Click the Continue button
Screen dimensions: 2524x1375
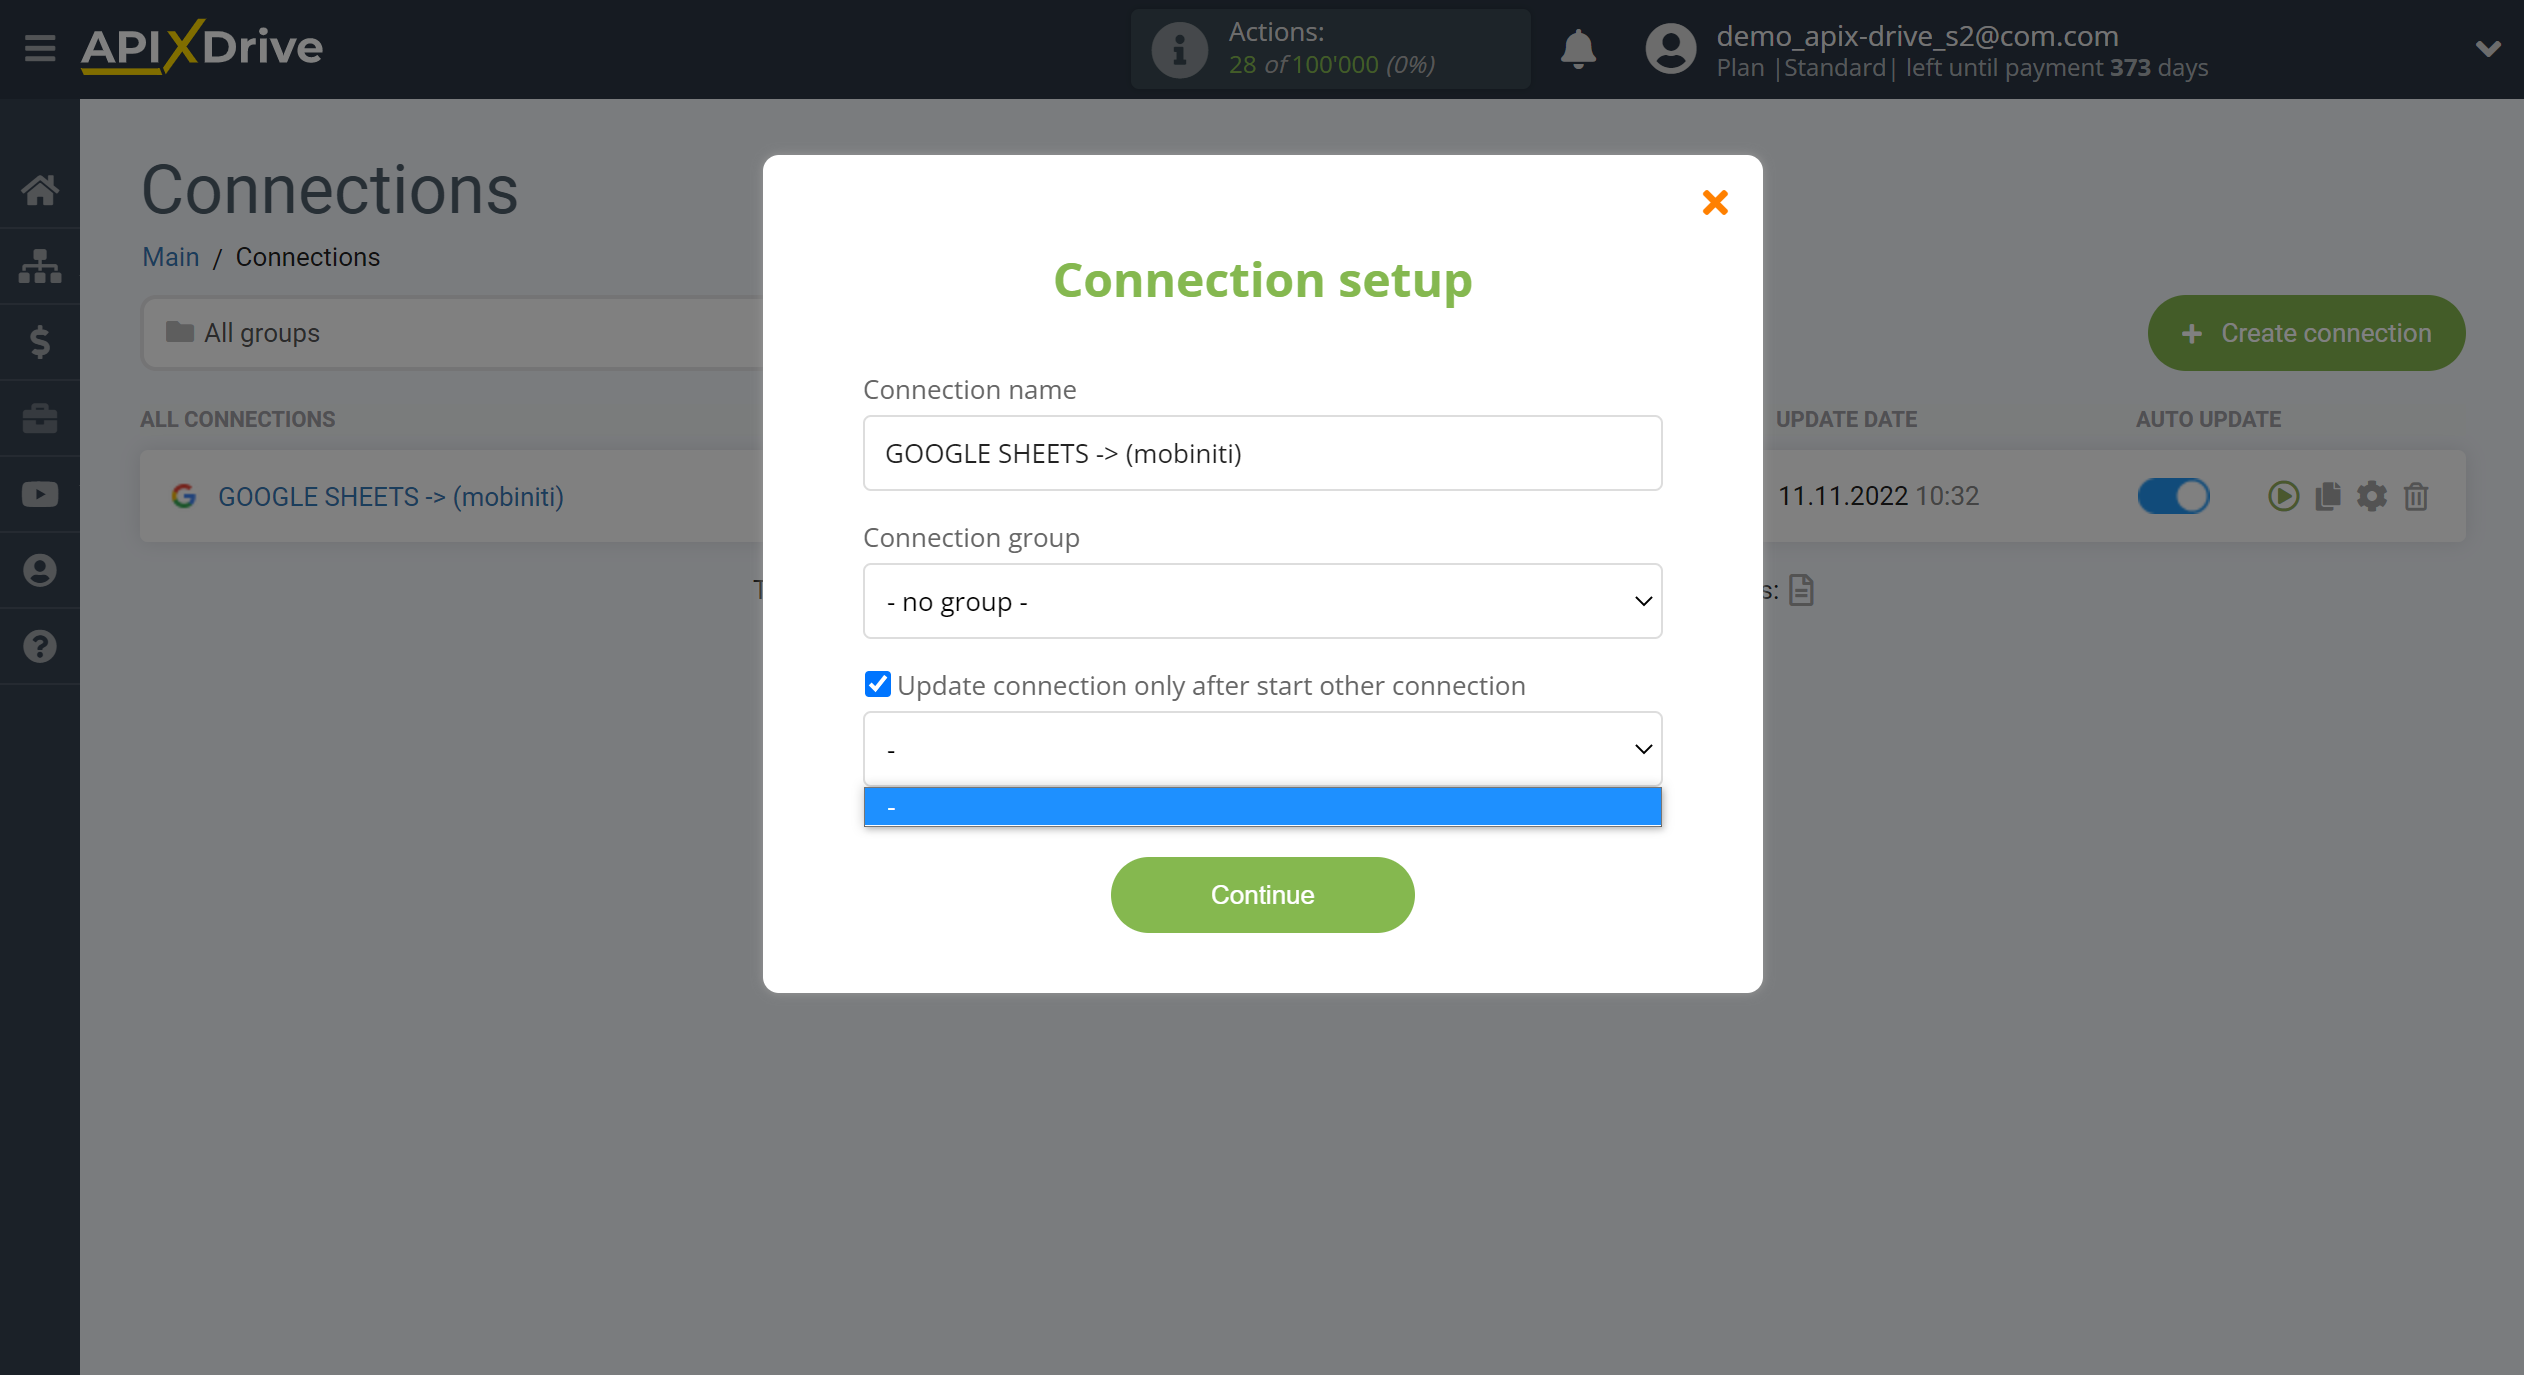tap(1261, 894)
